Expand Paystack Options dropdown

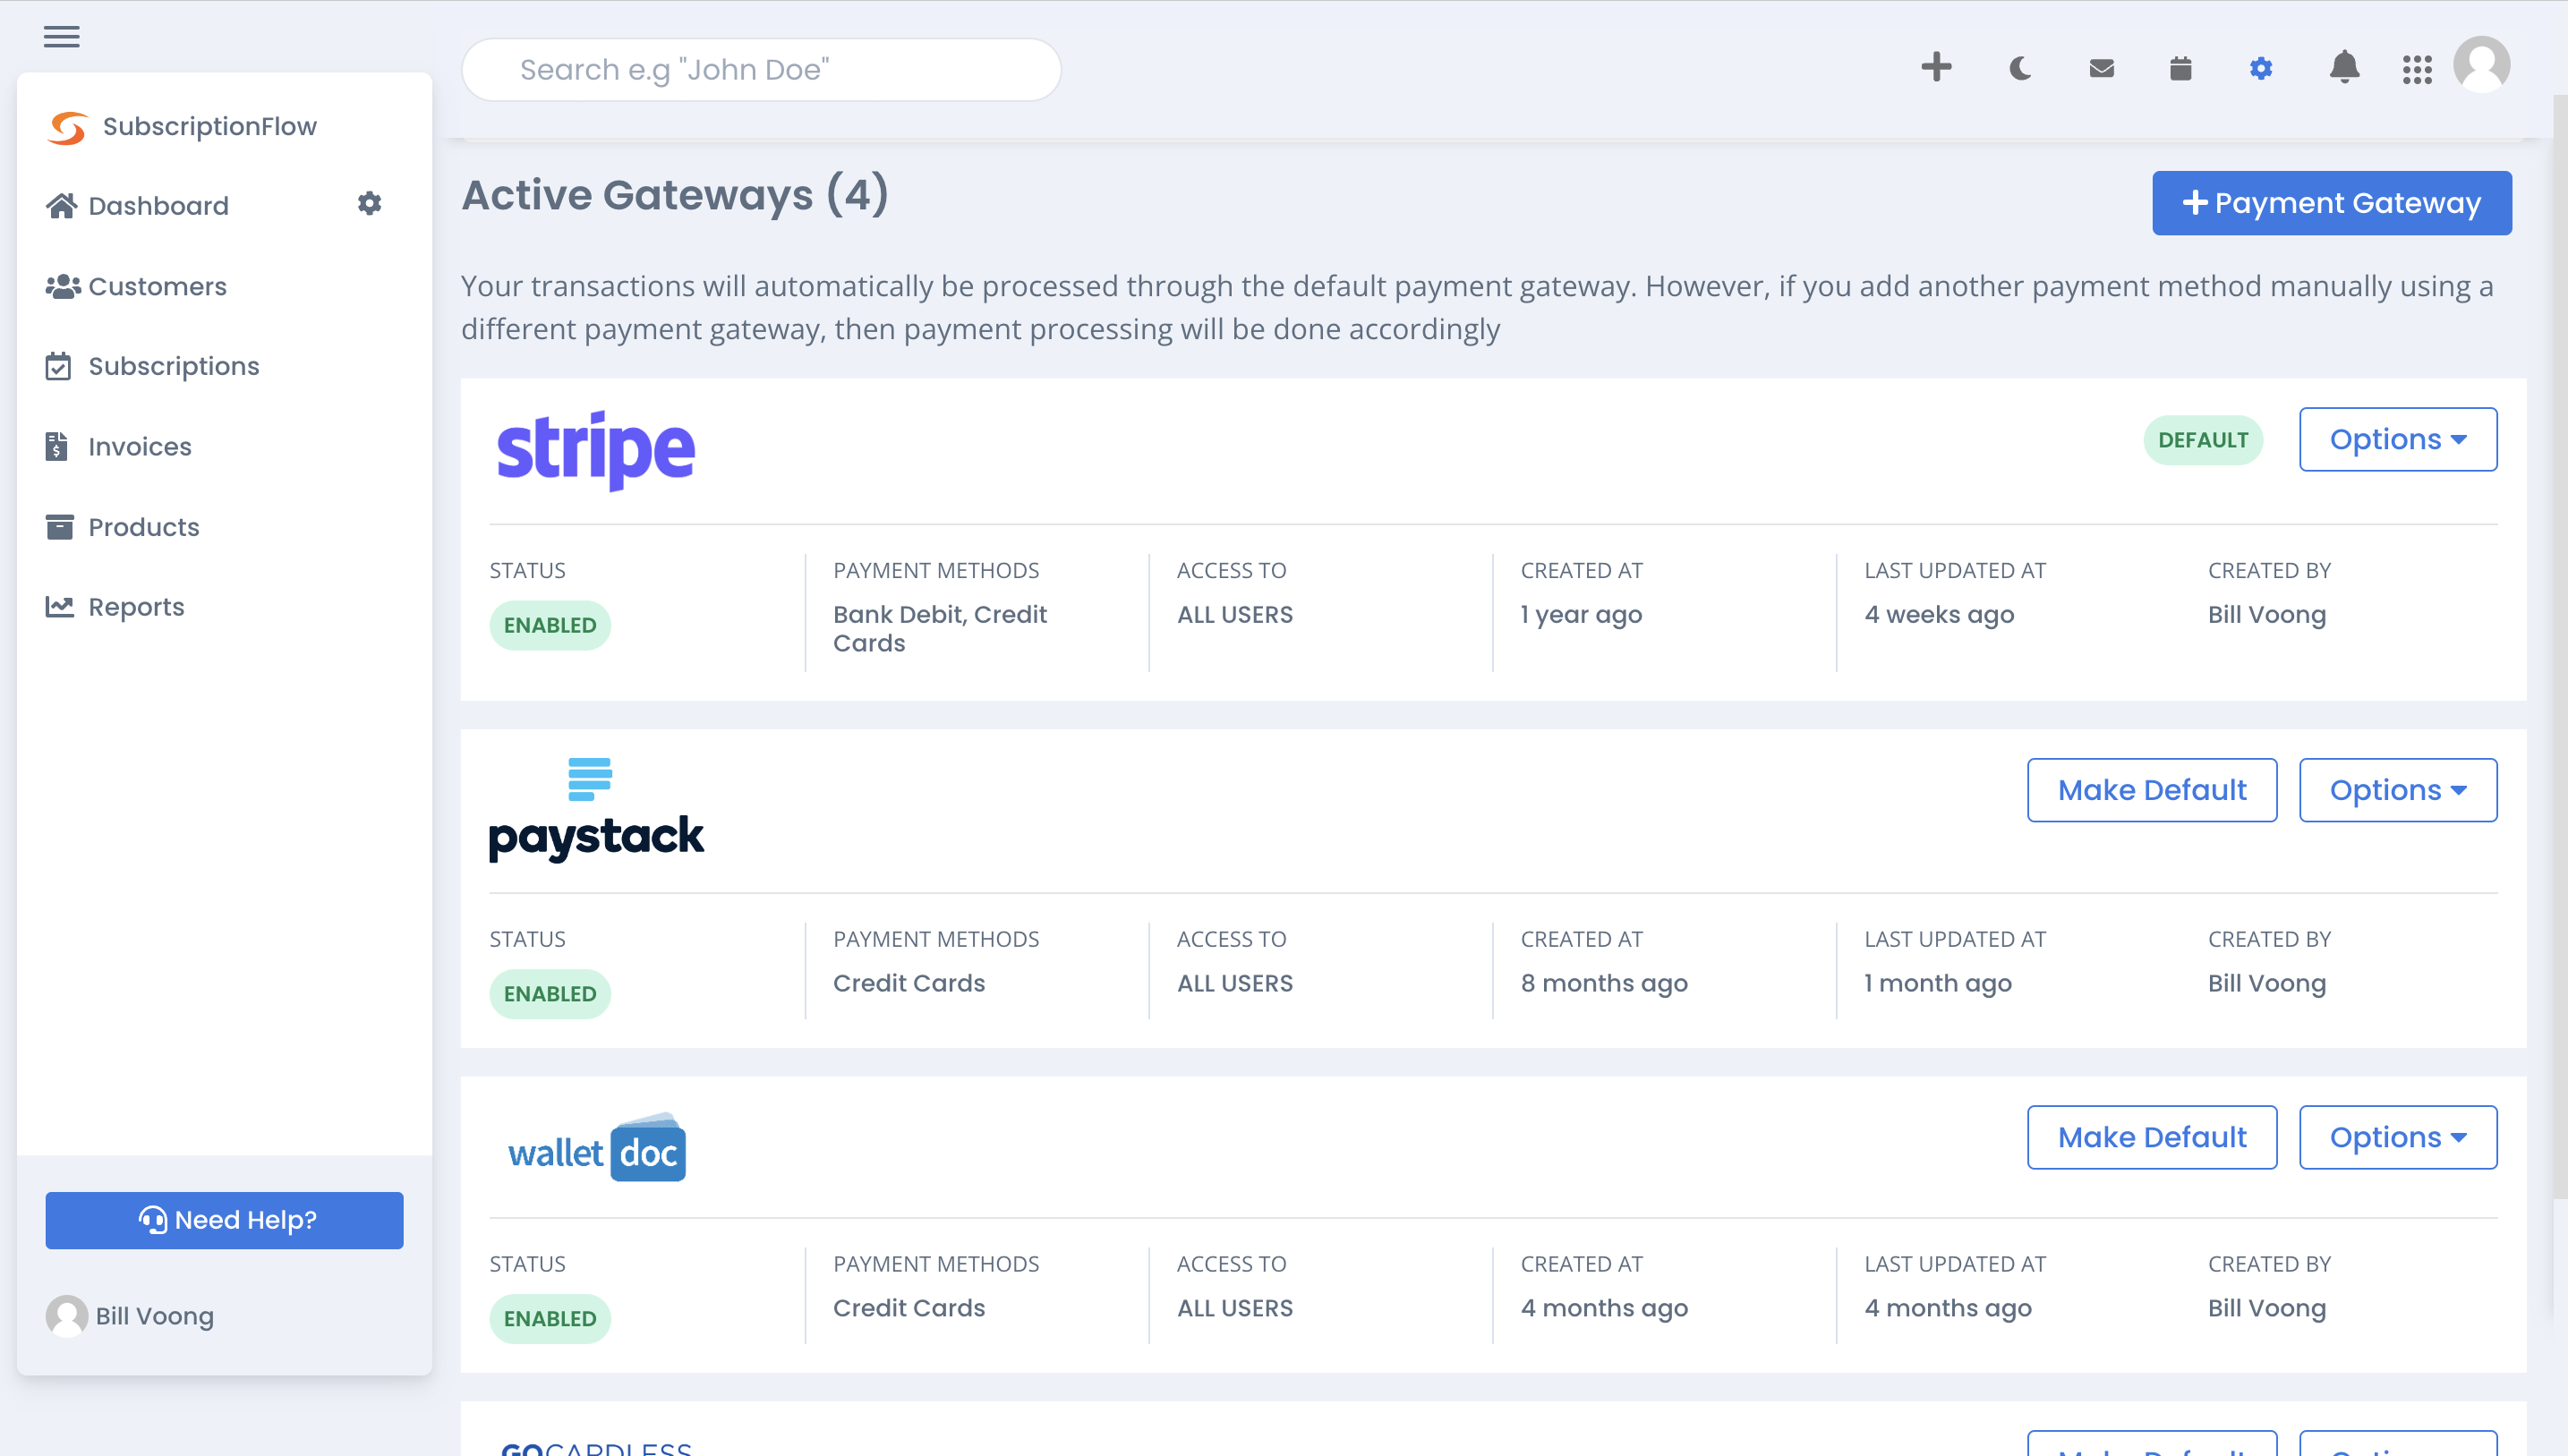pos(2397,790)
